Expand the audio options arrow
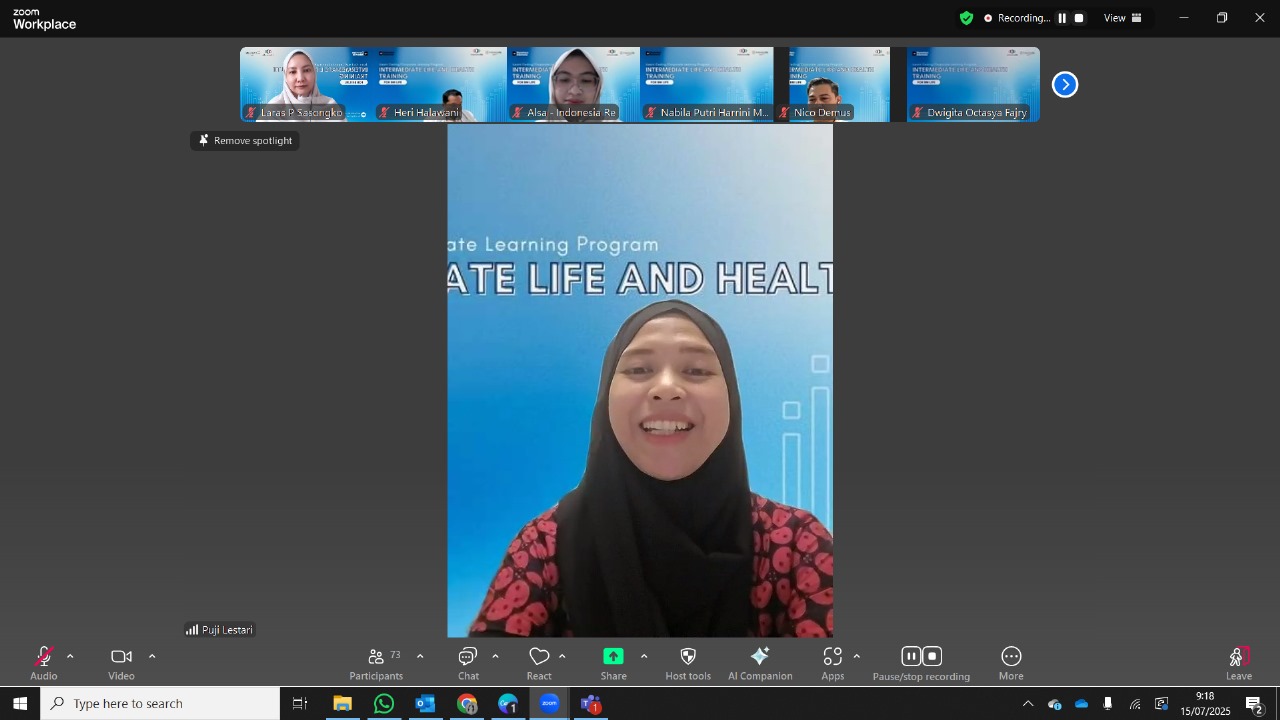 pos(70,657)
